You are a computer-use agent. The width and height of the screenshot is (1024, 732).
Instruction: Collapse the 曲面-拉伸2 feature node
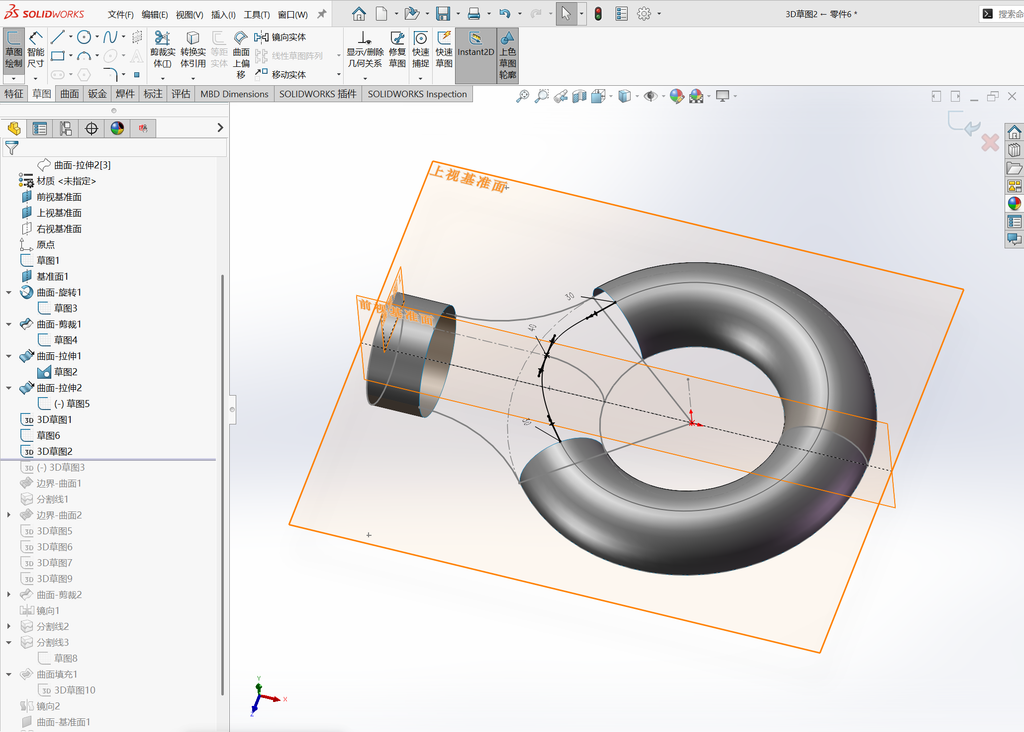point(9,388)
